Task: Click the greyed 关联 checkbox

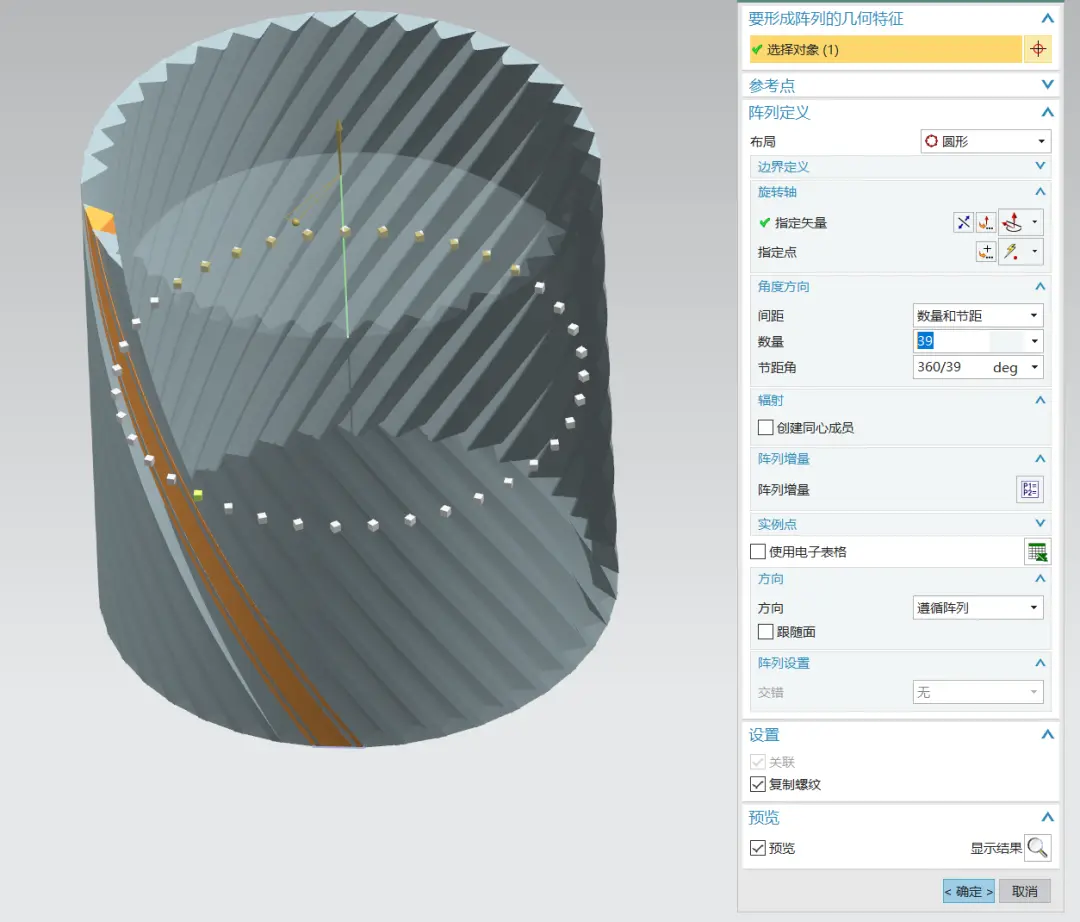Action: coord(758,762)
